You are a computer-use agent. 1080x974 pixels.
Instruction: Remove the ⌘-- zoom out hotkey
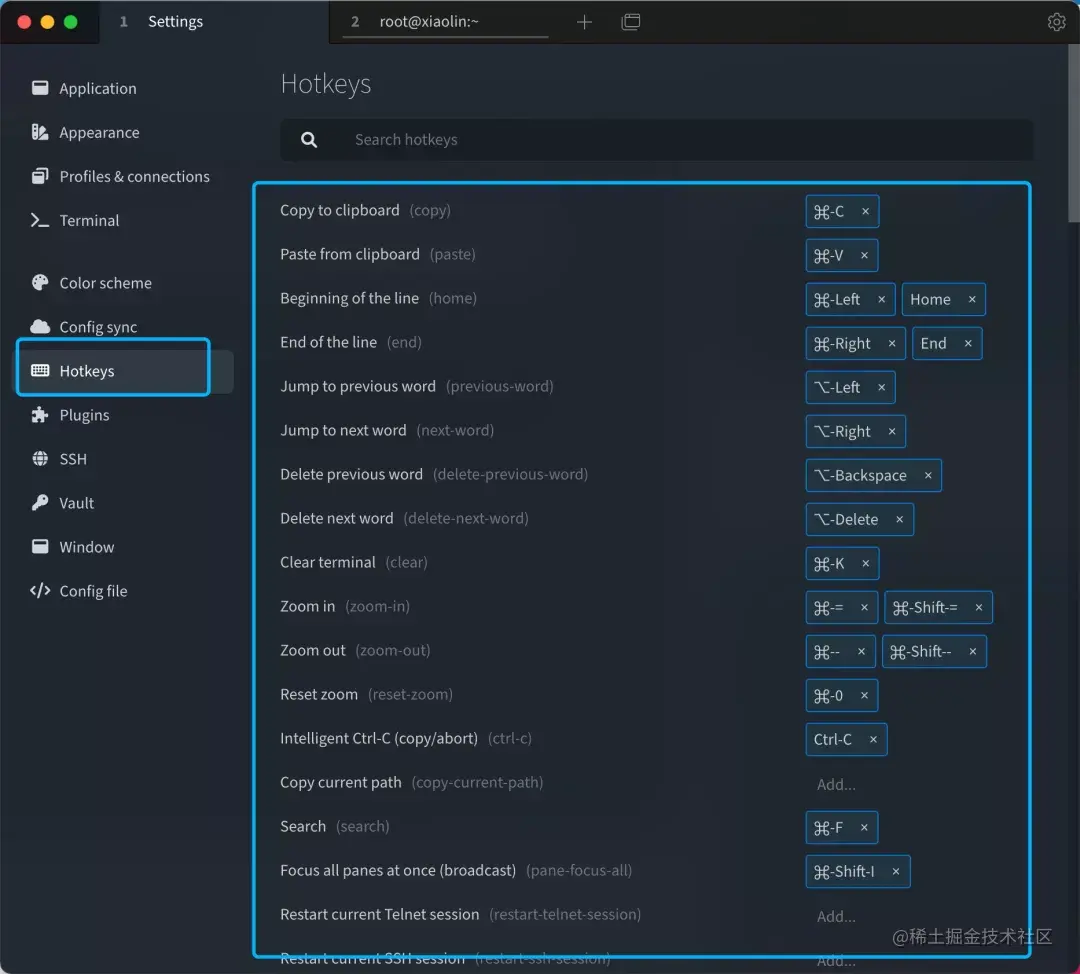pyautogui.click(x=861, y=652)
